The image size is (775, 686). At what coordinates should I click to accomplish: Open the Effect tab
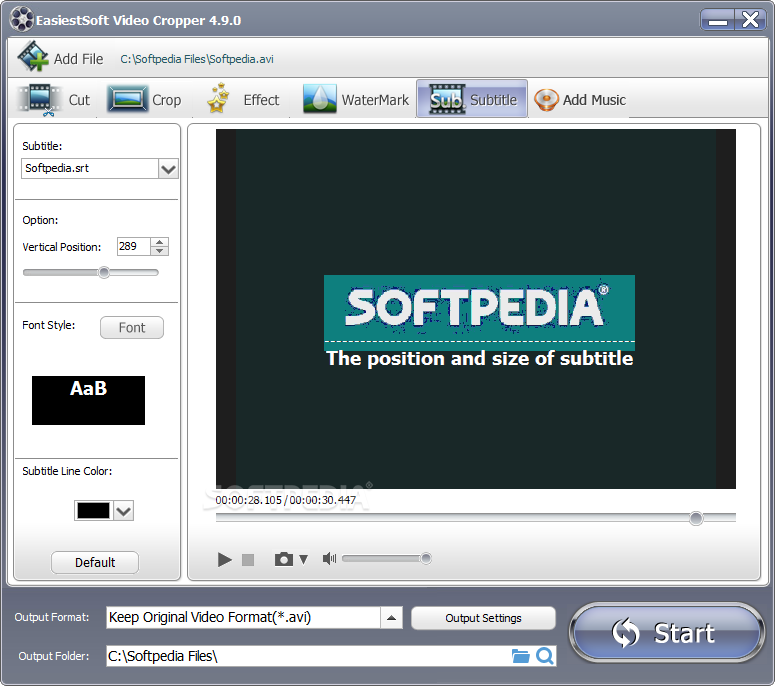pos(243,99)
